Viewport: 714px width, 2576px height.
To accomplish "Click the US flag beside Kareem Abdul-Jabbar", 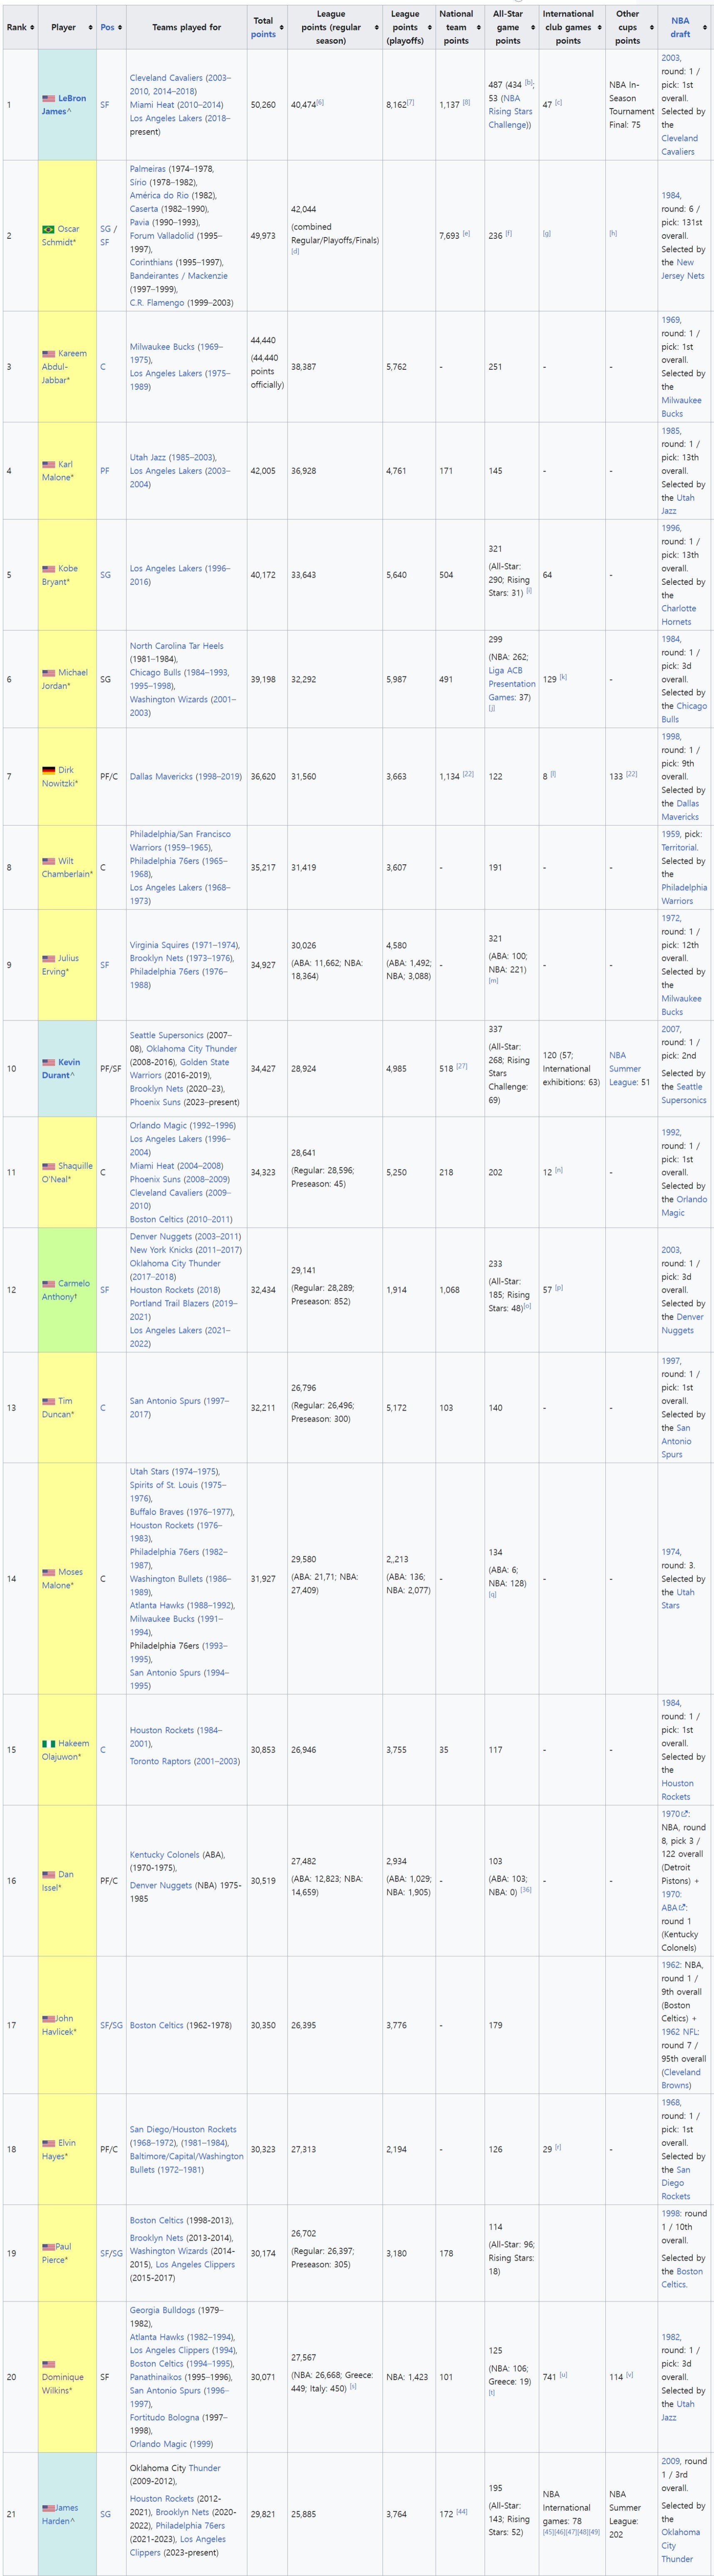I will point(48,354).
